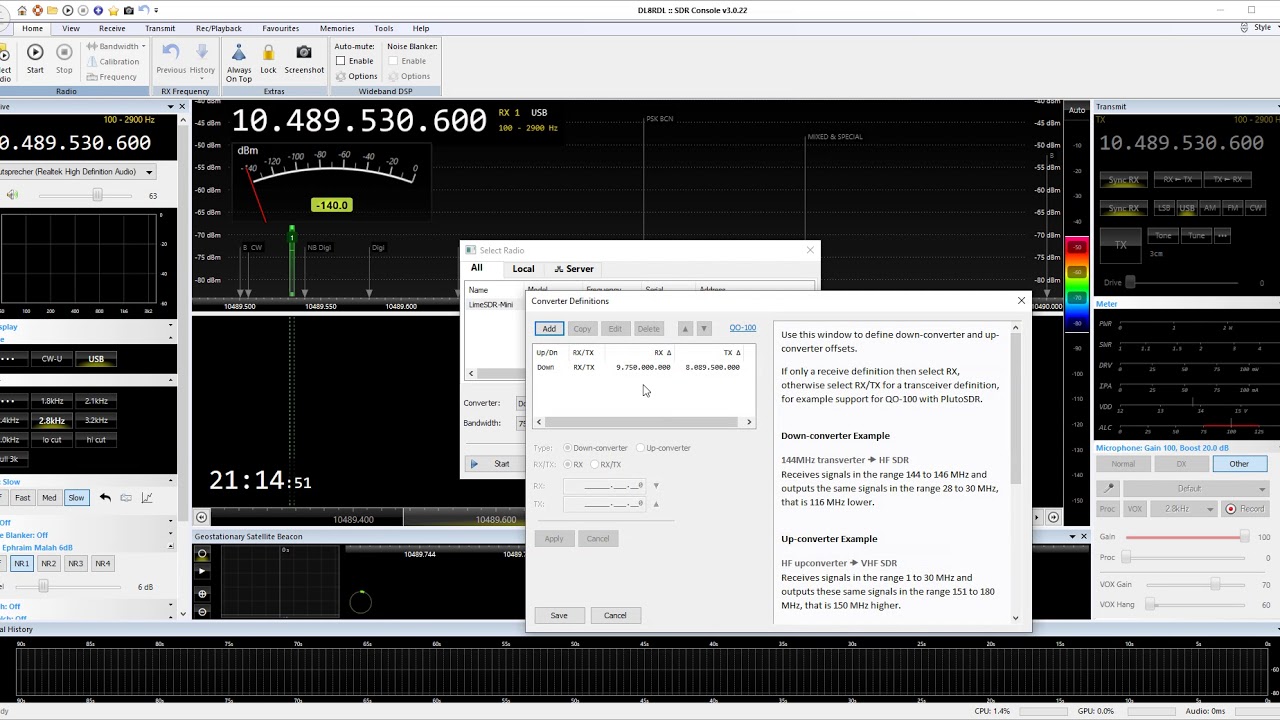Click the rewind icon left of waterfall scrollbar
The image size is (1280, 720).
(x=201, y=518)
